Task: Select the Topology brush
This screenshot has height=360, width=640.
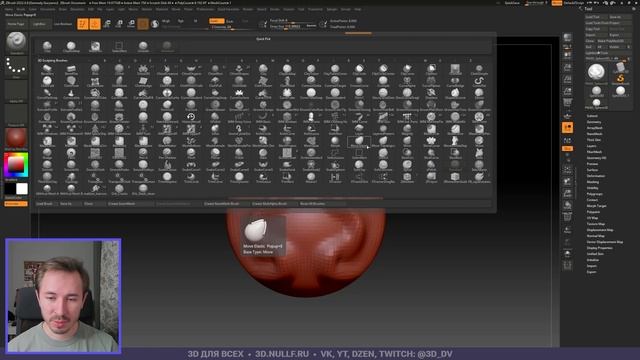Action: (x=71, y=178)
